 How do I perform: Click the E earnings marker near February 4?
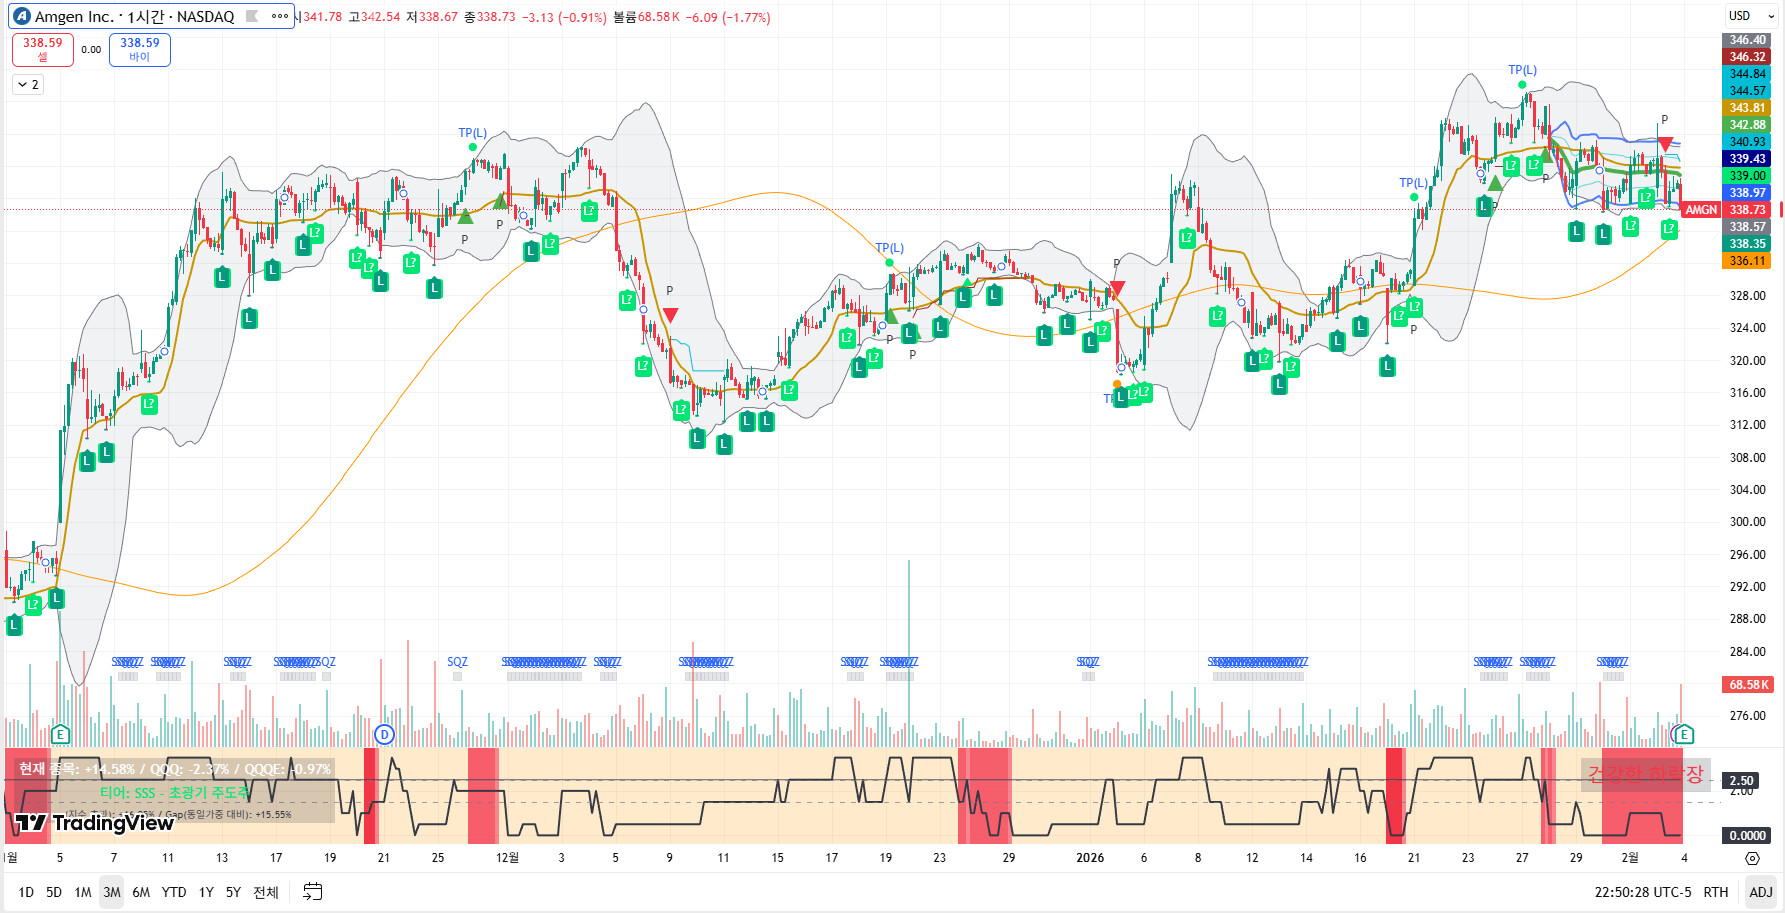pyautogui.click(x=1683, y=735)
